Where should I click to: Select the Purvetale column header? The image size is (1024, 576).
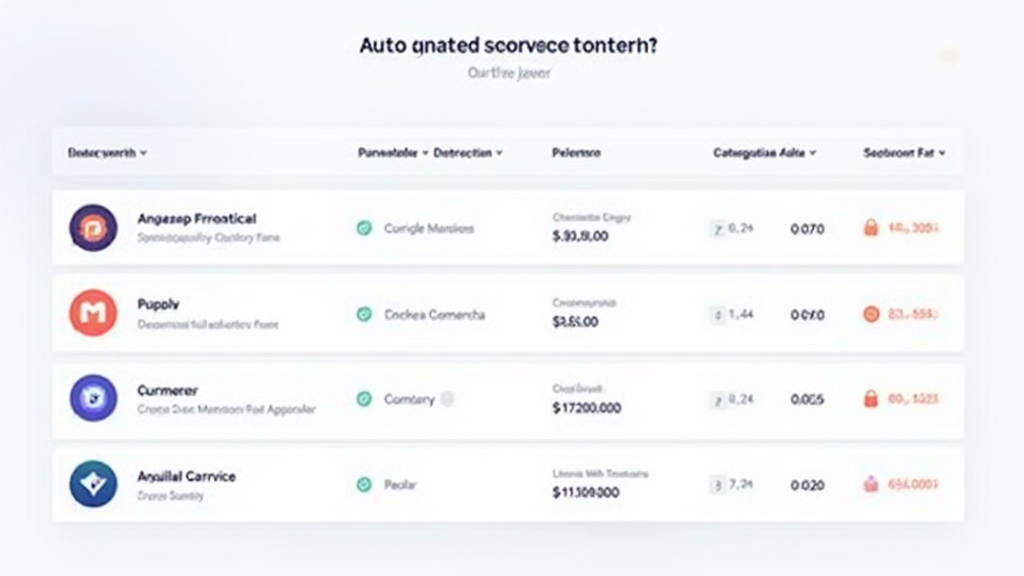[x=387, y=153]
